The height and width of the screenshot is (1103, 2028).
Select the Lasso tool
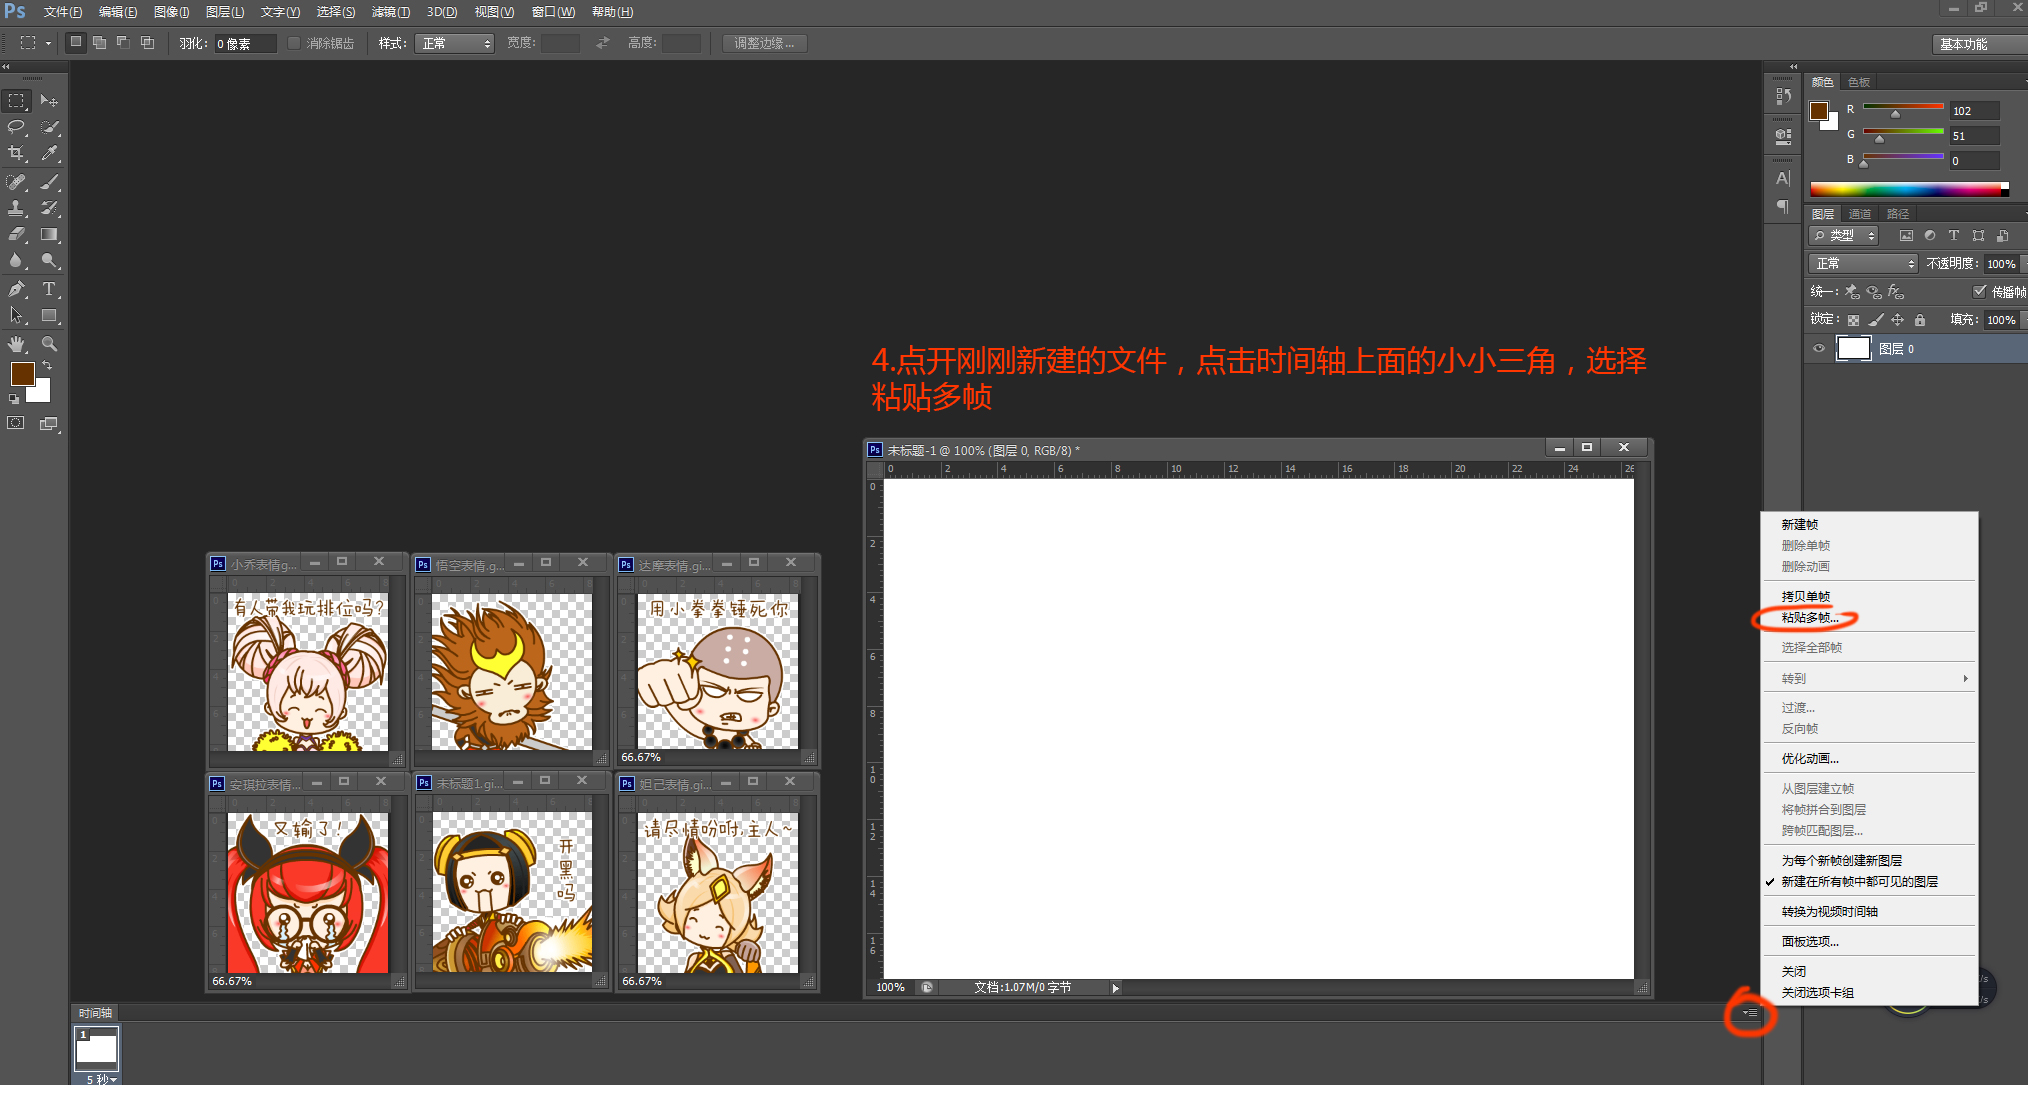(x=17, y=127)
